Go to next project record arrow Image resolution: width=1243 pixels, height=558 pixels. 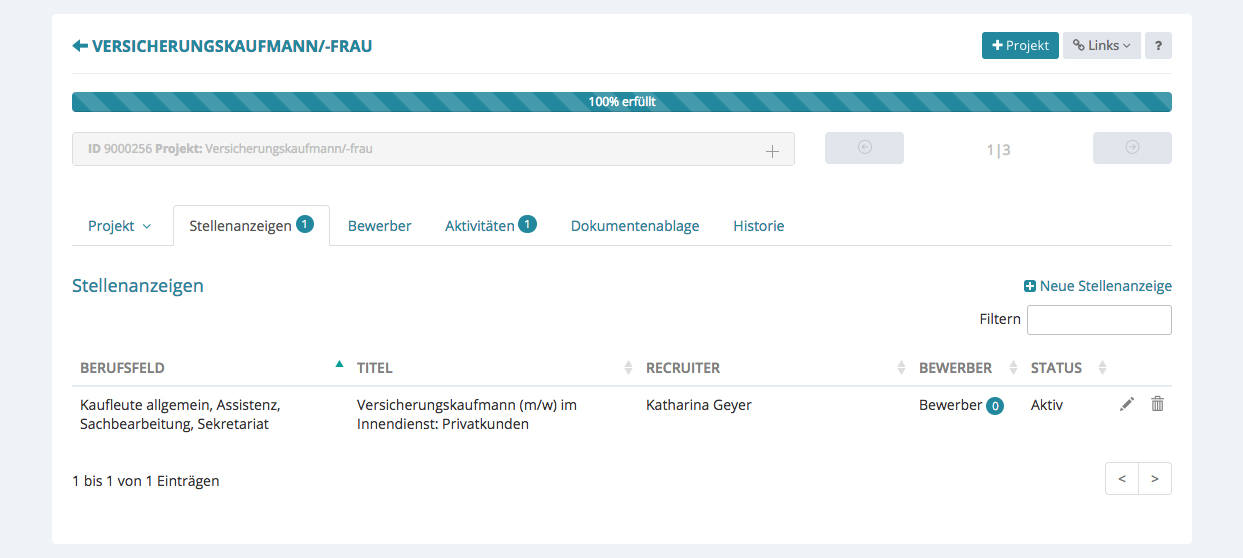tap(1132, 148)
